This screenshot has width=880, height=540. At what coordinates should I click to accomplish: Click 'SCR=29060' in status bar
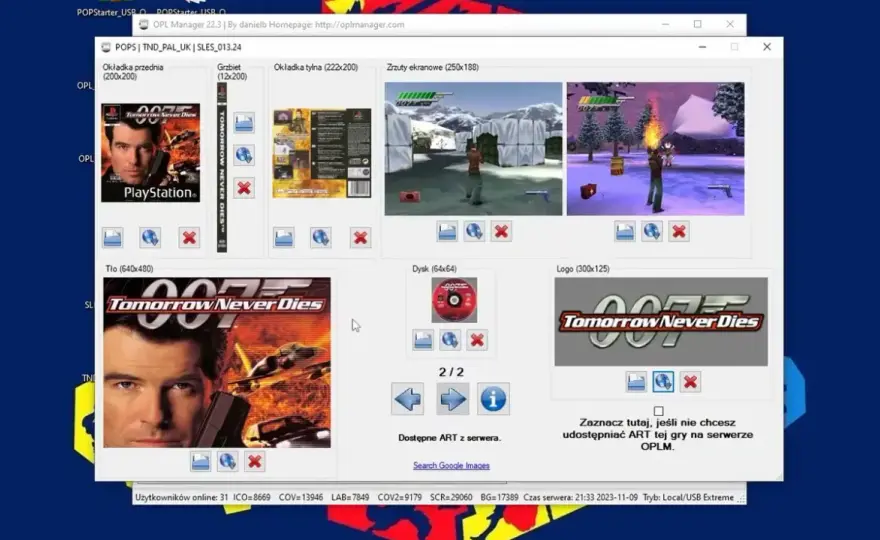coord(451,497)
